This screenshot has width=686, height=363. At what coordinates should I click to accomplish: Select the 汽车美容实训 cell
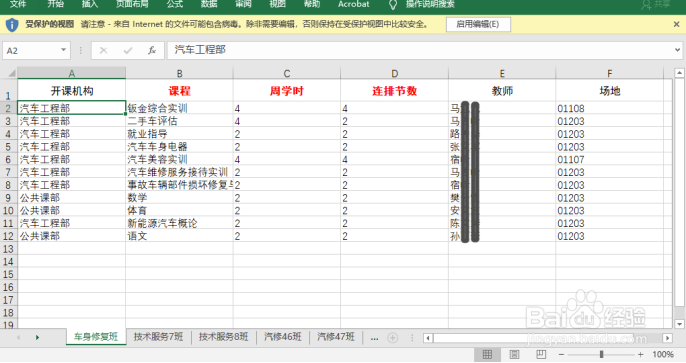click(179, 160)
